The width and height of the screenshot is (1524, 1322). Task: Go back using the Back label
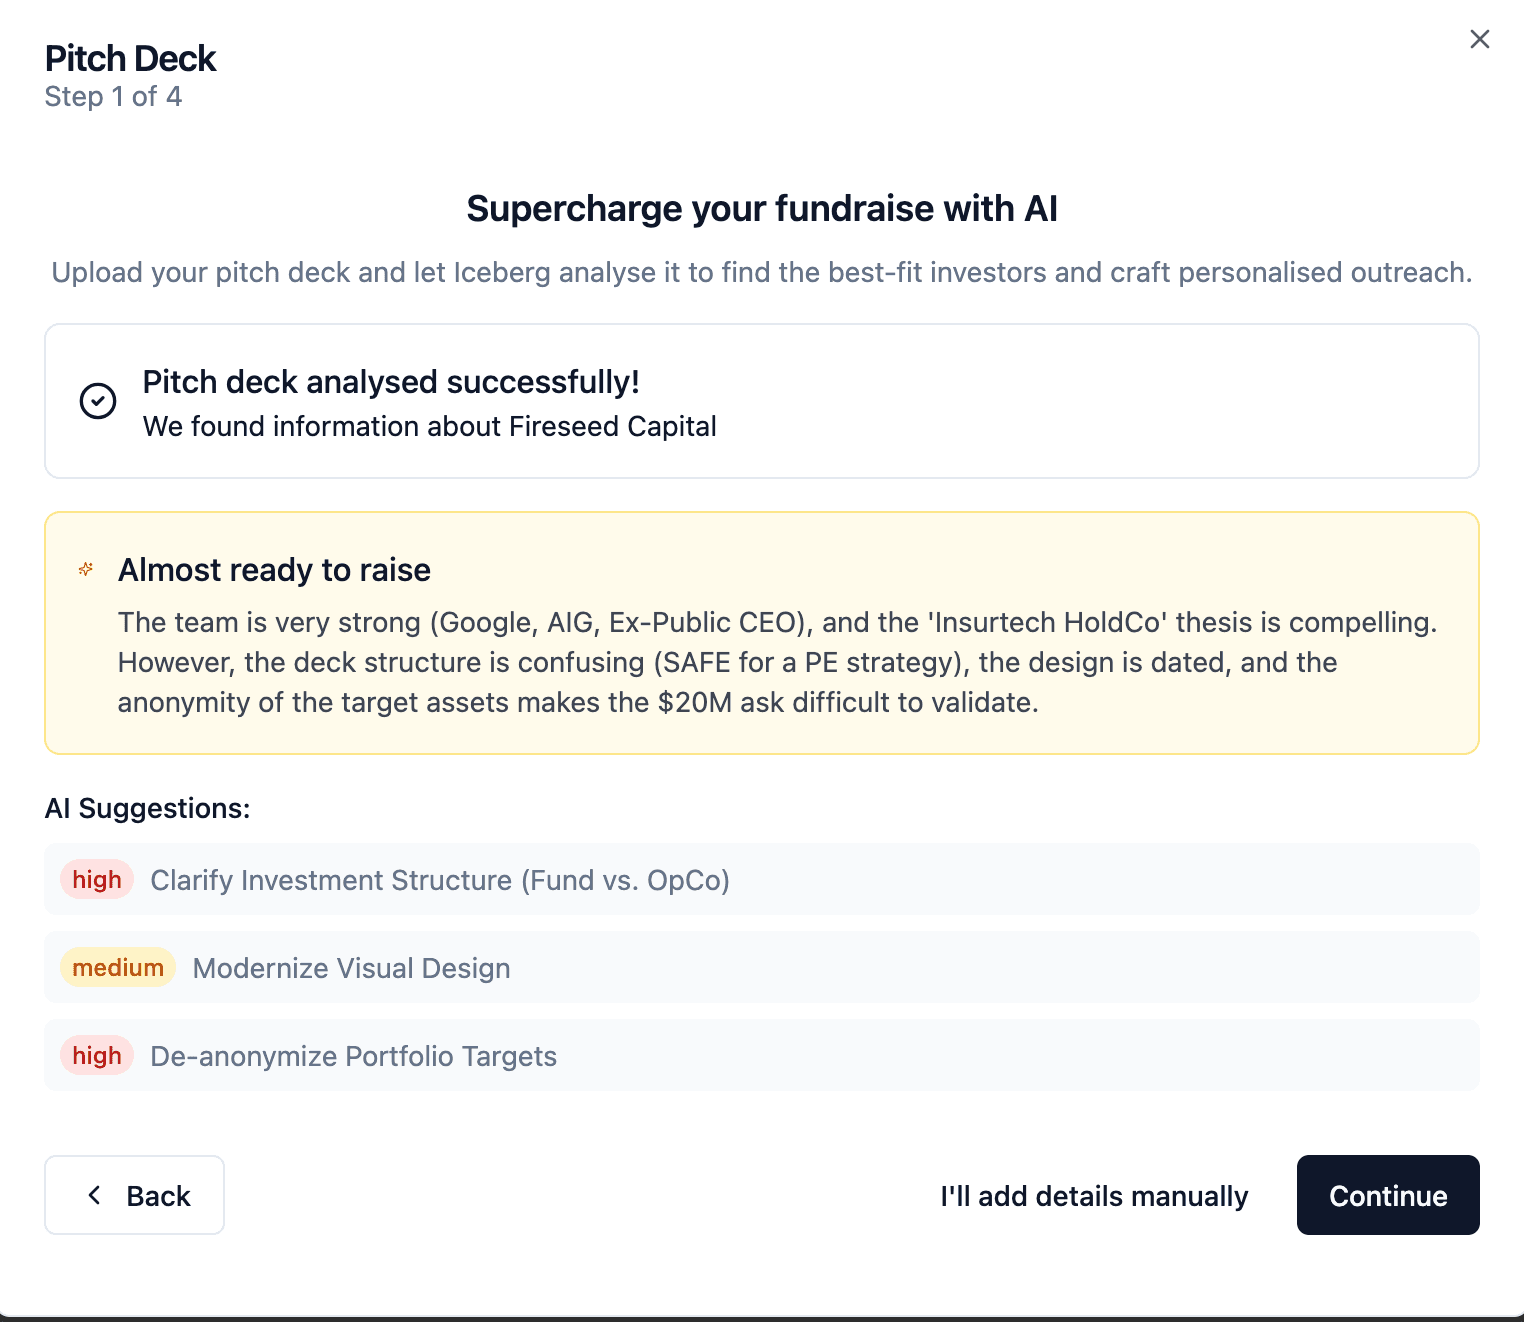(x=158, y=1196)
